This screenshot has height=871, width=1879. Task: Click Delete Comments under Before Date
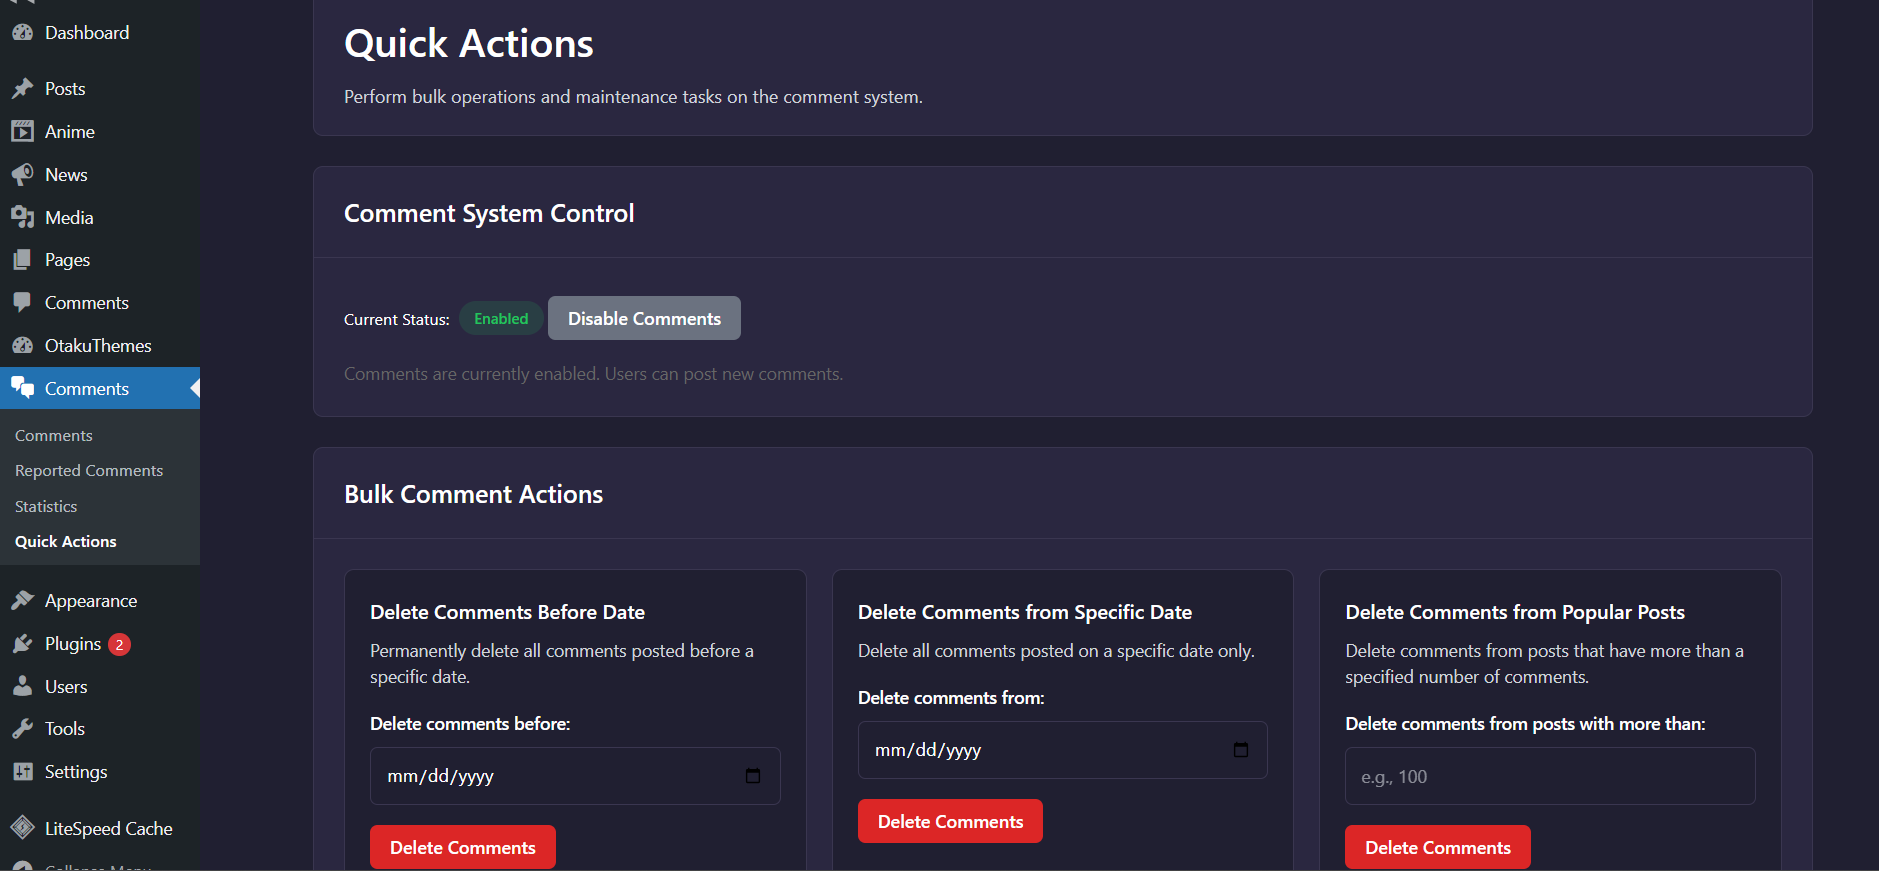[463, 847]
